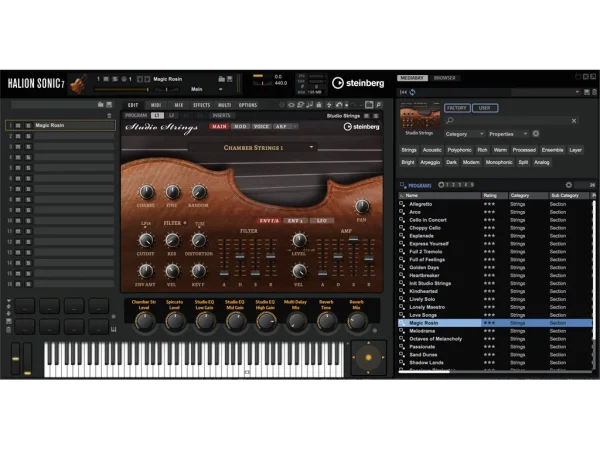Click the violin instrument icon near HALion Sonic
The image size is (600, 450).
[79, 83]
